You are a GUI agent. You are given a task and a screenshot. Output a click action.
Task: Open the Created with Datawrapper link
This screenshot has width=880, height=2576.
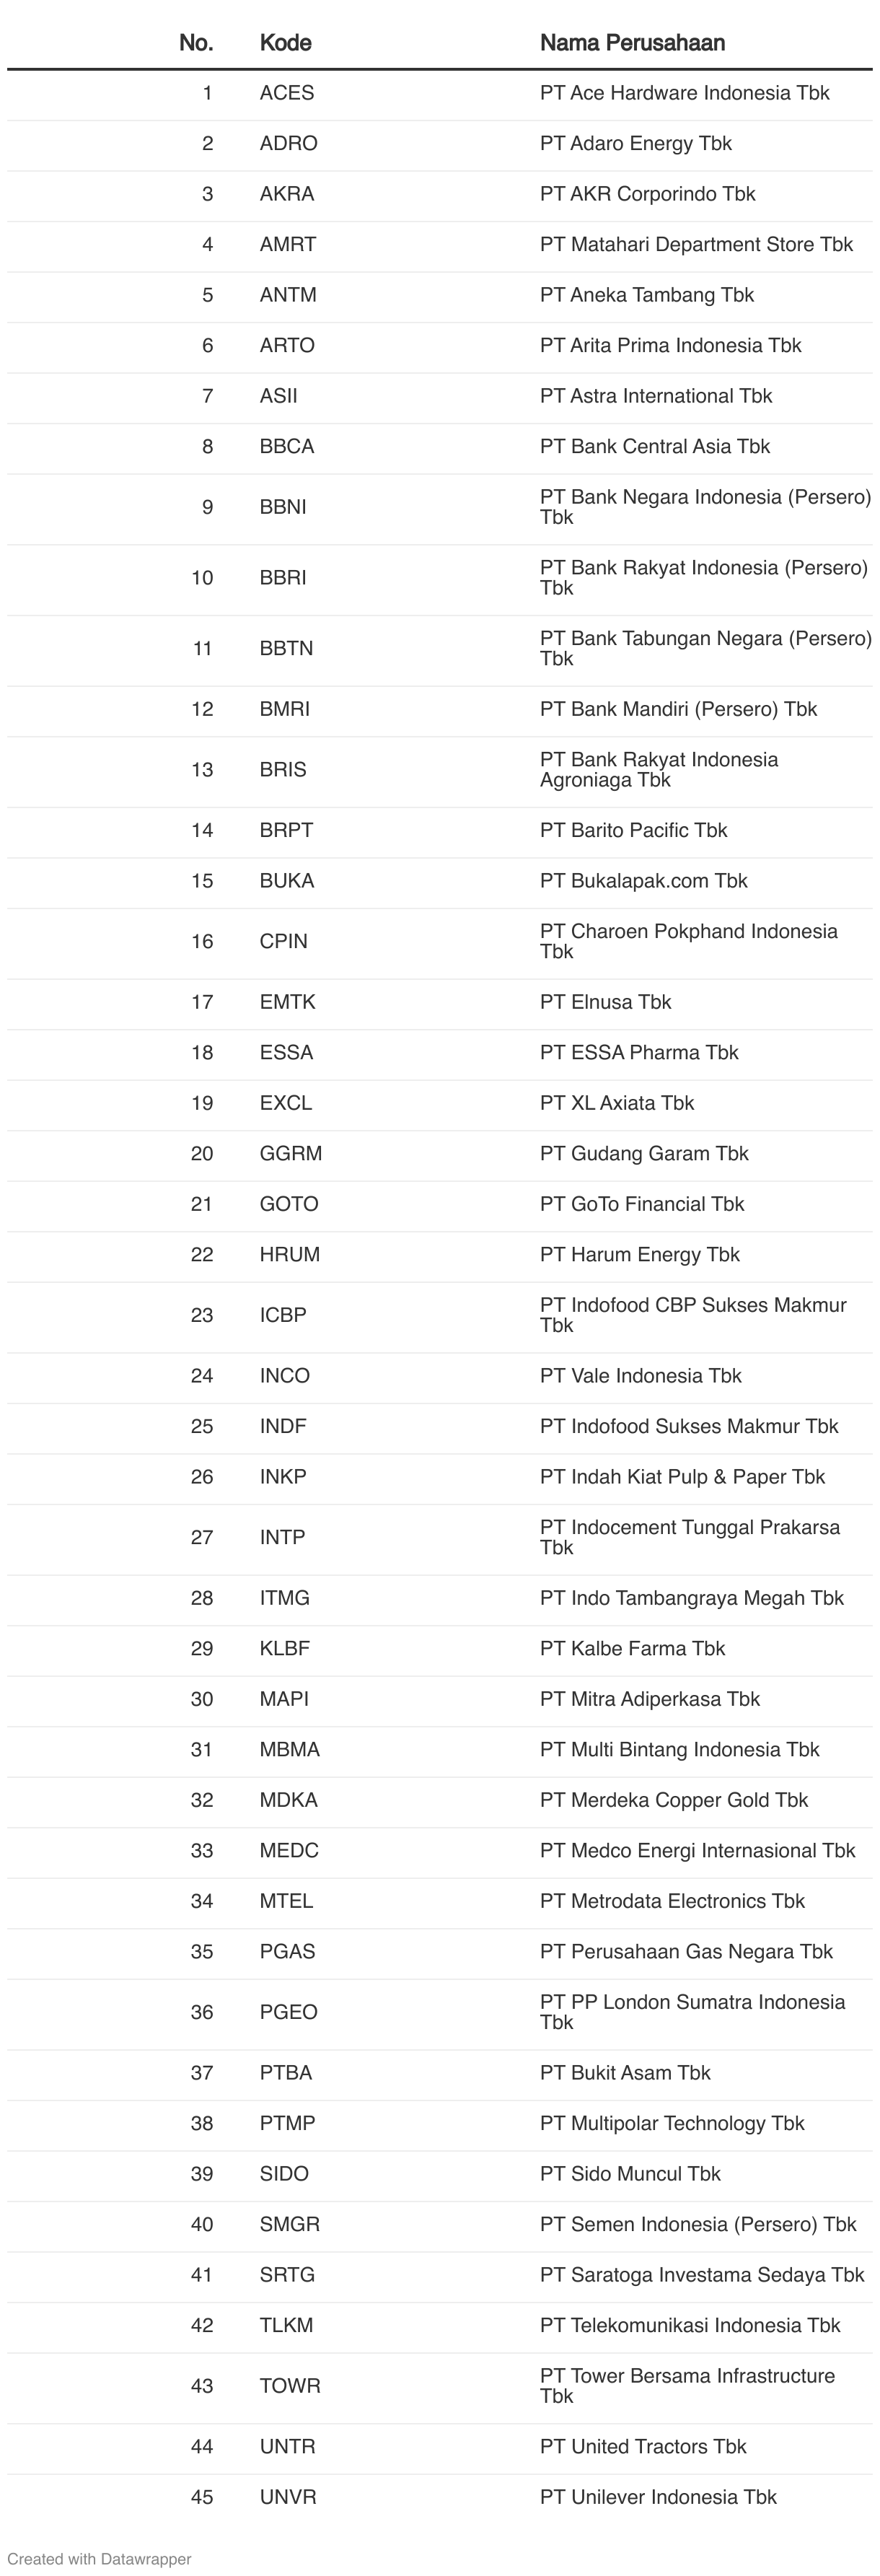click(99, 2559)
